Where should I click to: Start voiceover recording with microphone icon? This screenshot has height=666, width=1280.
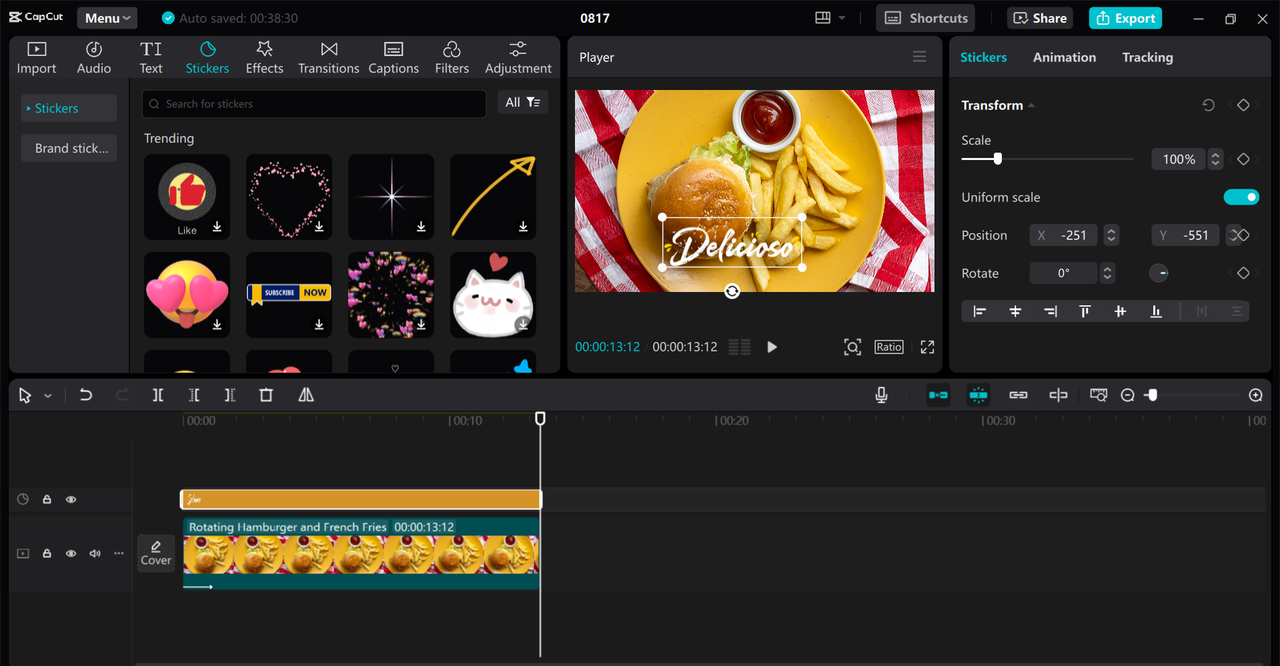click(x=881, y=395)
